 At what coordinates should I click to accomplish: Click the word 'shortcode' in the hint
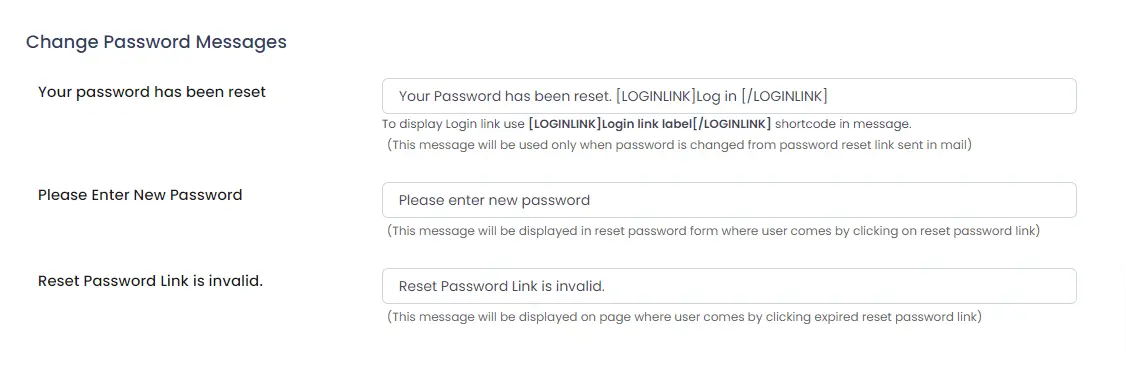click(801, 124)
